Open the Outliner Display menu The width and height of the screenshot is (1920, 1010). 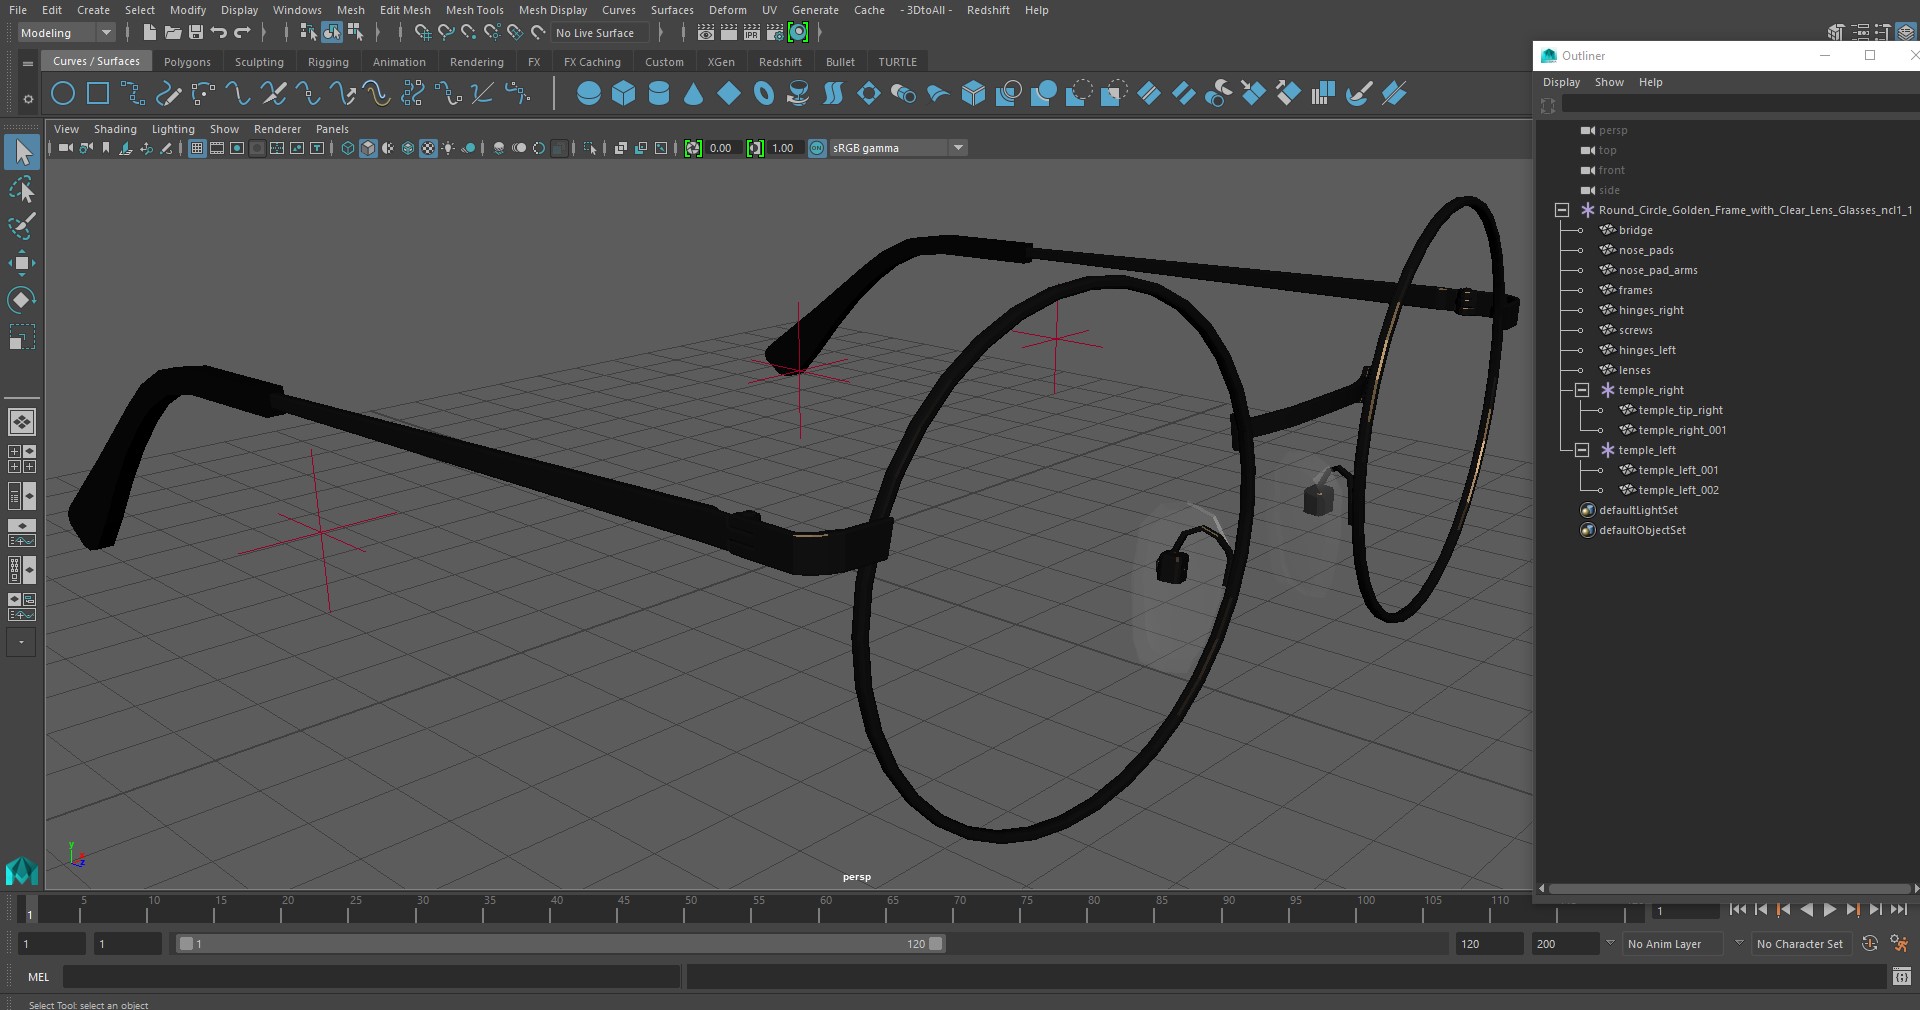(1561, 82)
